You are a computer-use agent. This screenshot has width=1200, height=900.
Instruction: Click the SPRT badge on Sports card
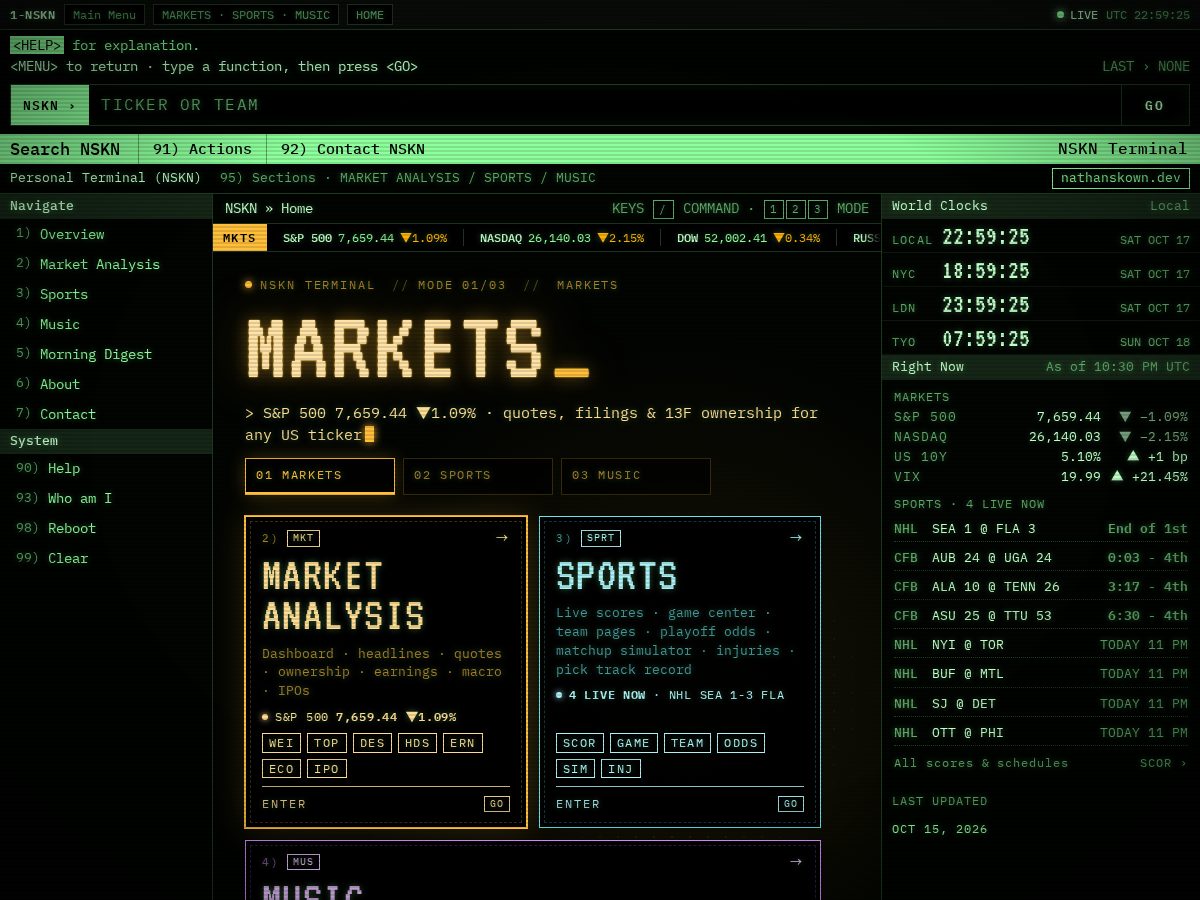click(601, 538)
